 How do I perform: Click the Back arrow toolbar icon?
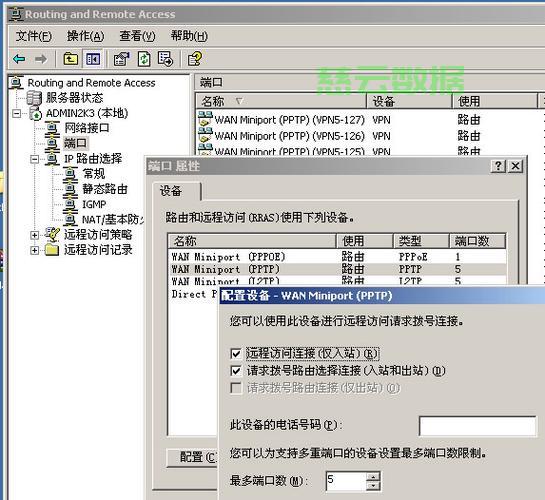click(19, 59)
